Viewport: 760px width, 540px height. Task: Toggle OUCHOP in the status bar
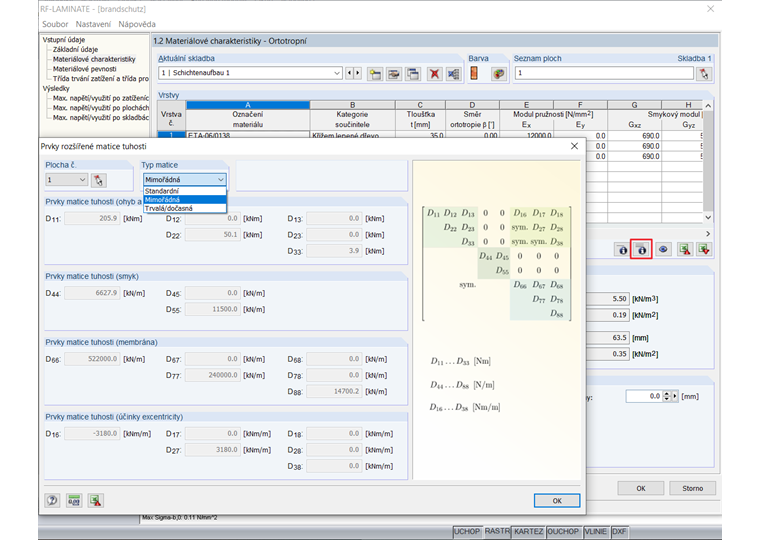563,531
